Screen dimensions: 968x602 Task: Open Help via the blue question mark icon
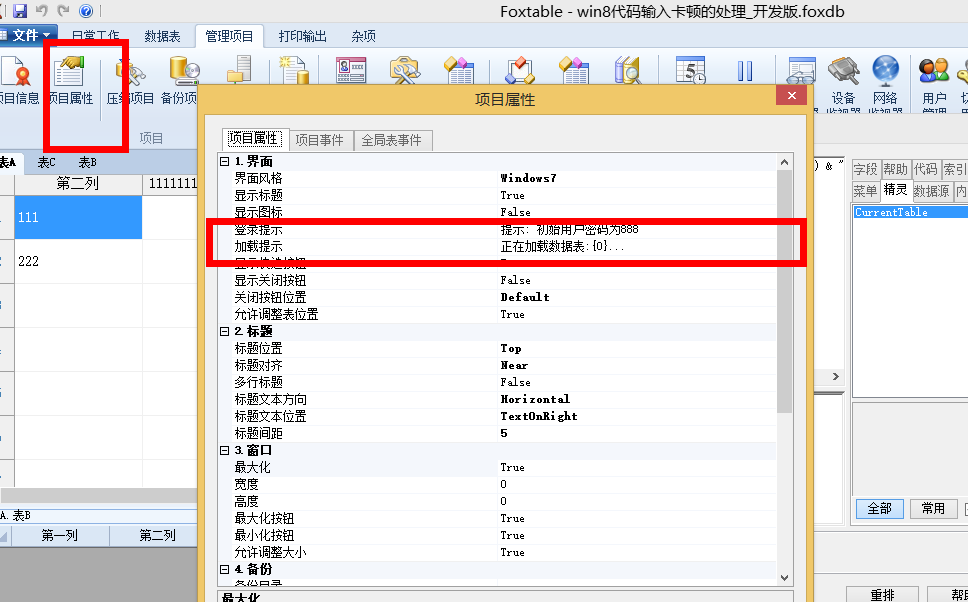[x=86, y=10]
